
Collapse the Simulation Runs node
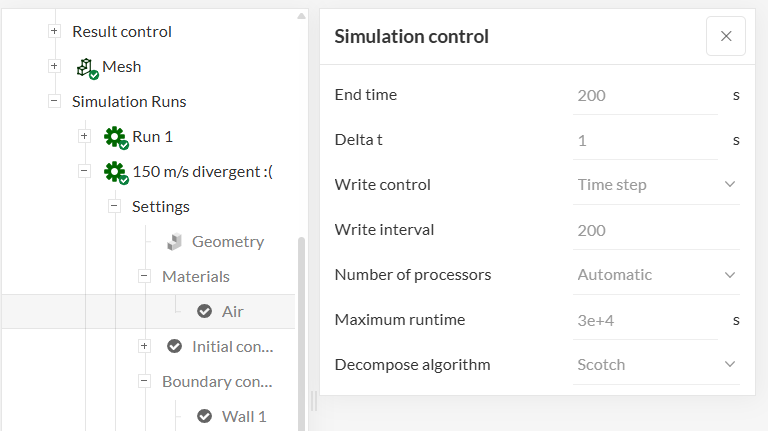pos(54,102)
